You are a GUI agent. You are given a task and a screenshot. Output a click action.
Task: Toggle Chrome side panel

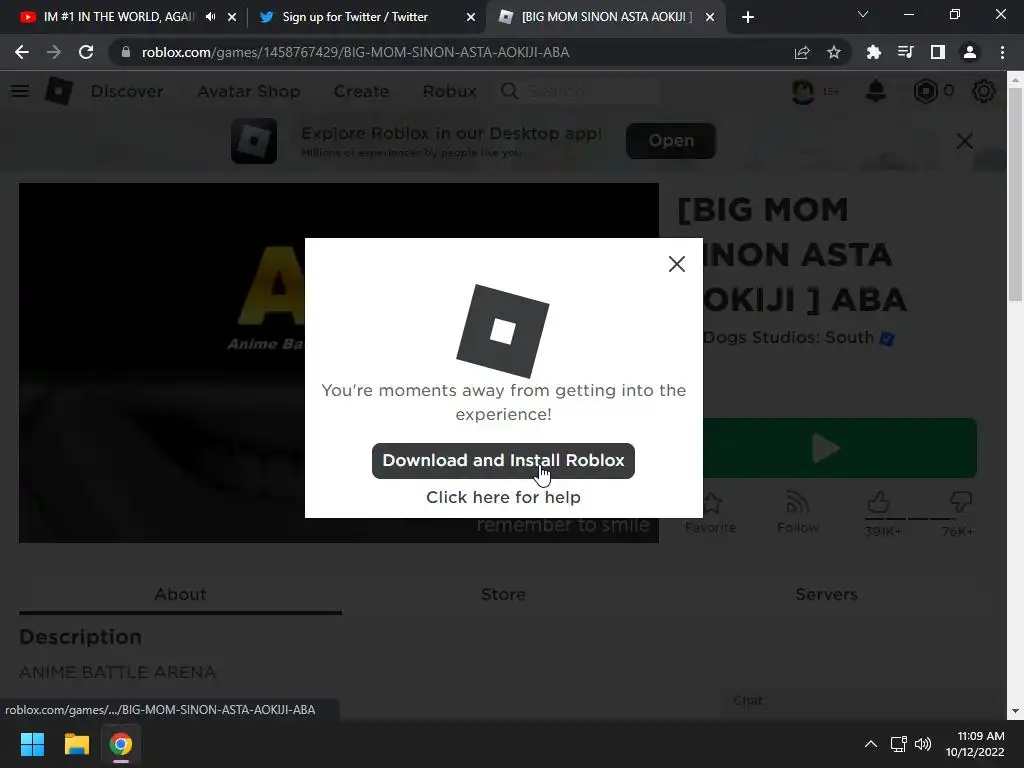[938, 52]
